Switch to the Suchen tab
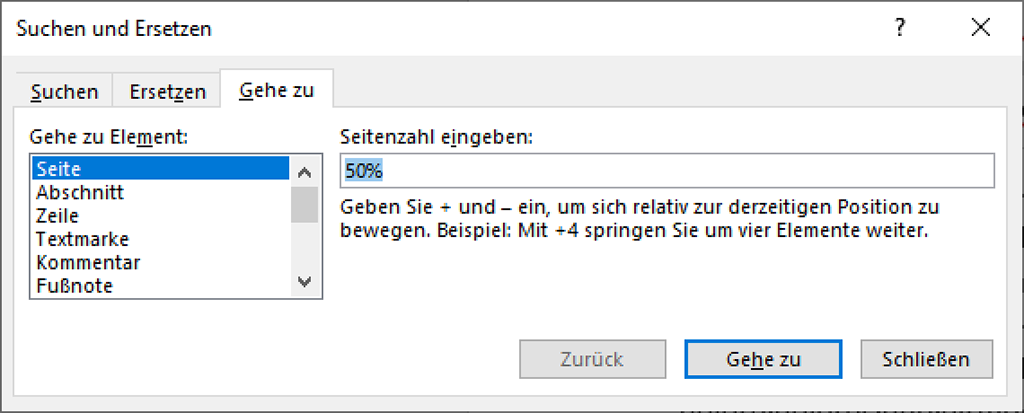This screenshot has height=413, width=1024. (65, 92)
